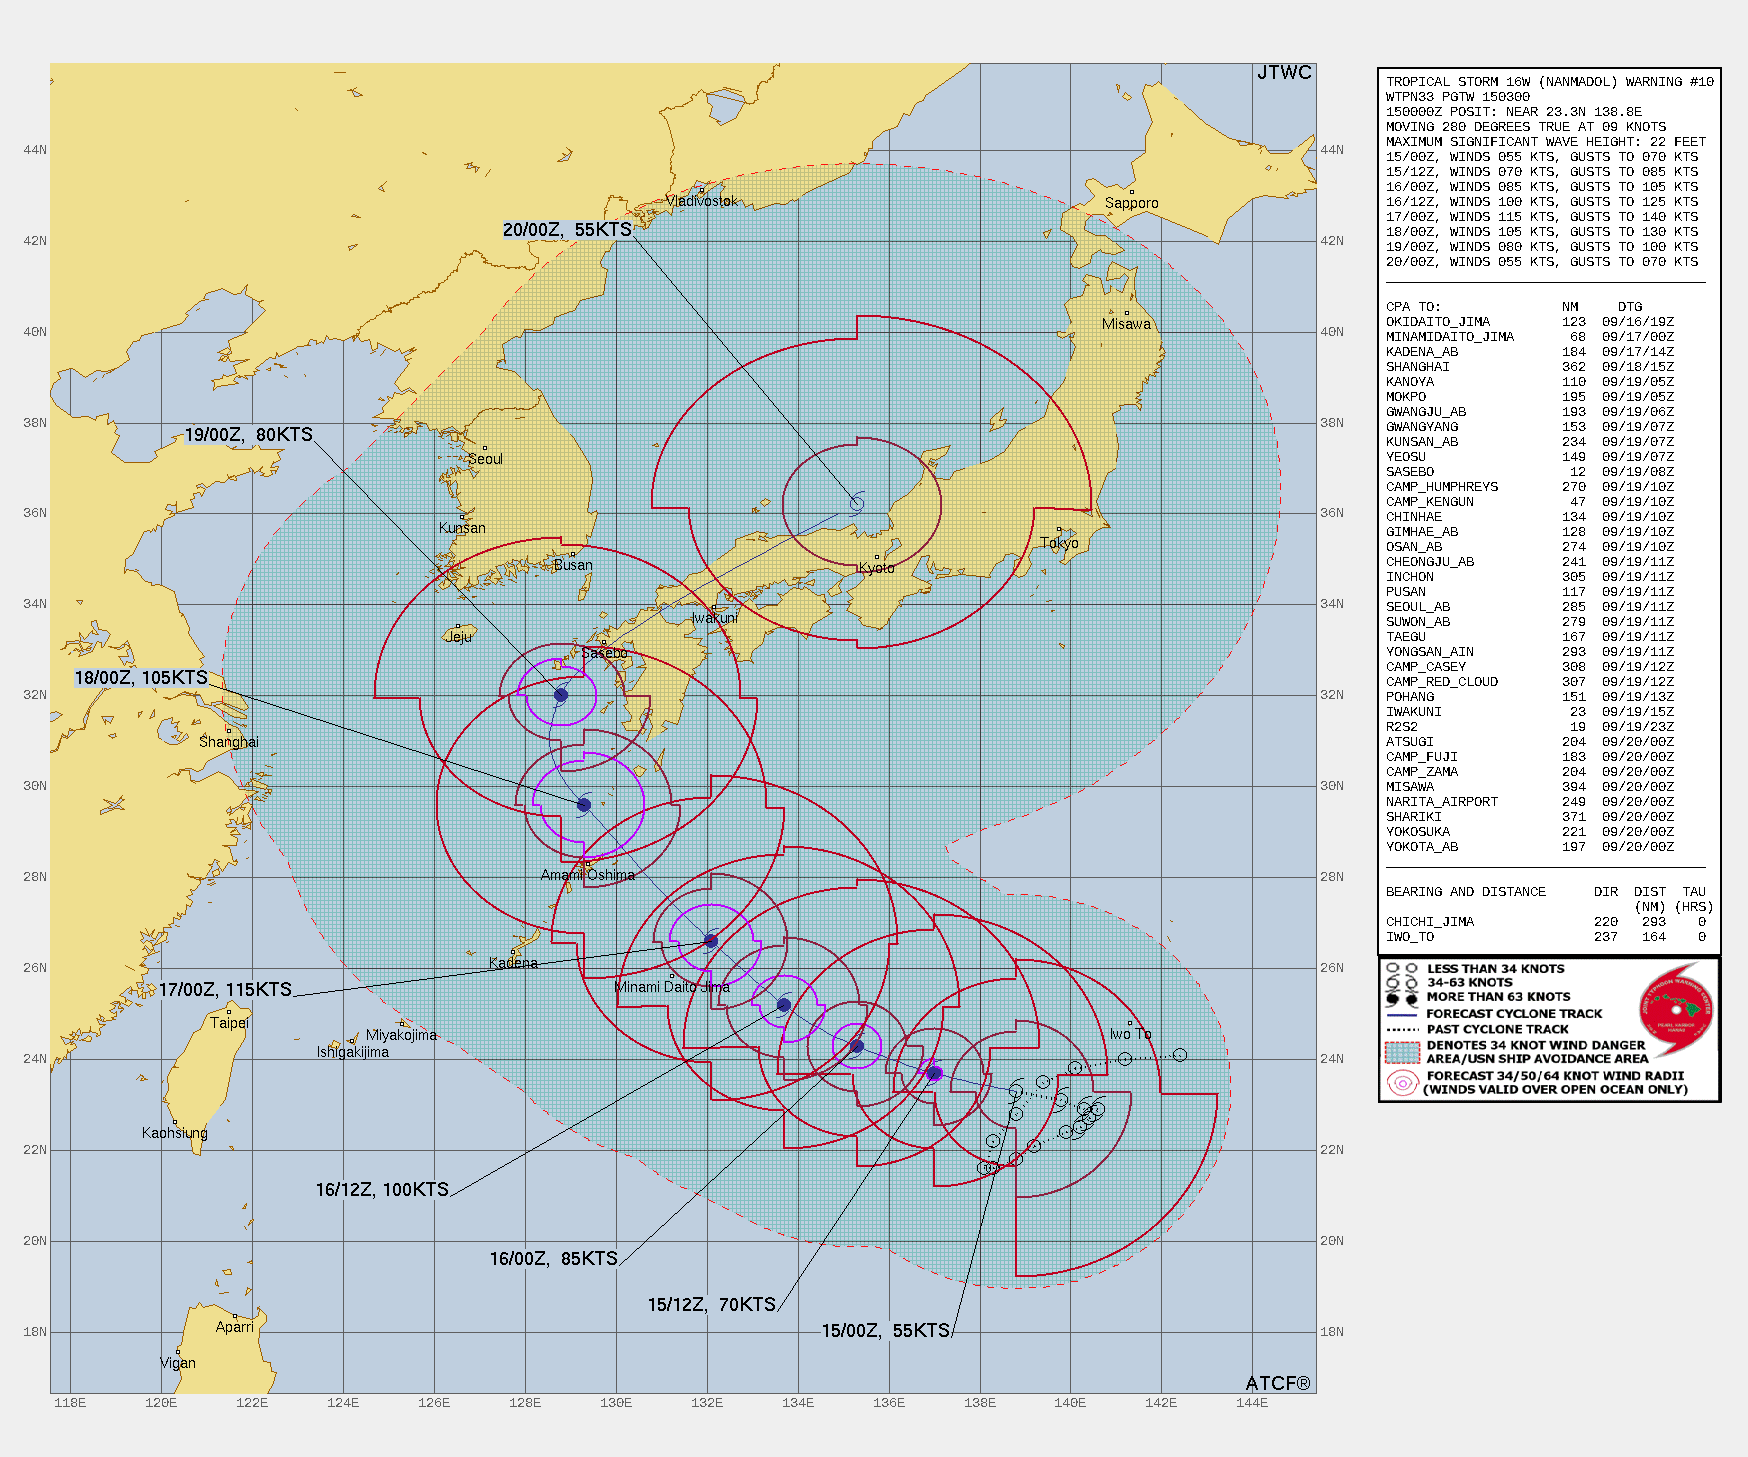Click the Seoul city label
Viewport: 1748px width, 1457px height.
coord(485,459)
